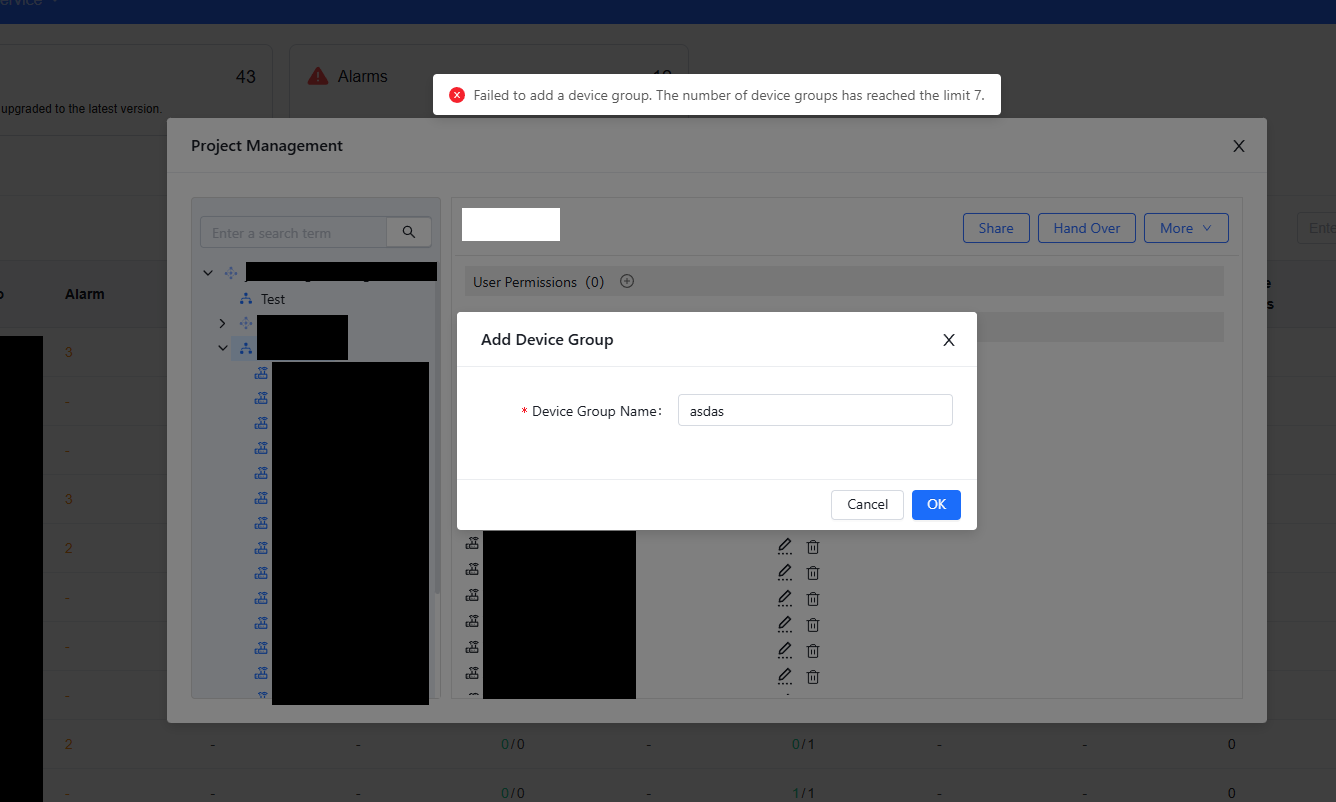The height and width of the screenshot is (802, 1336).
Task: Click the lowest fully visible trash delete icon
Action: [x=813, y=677]
